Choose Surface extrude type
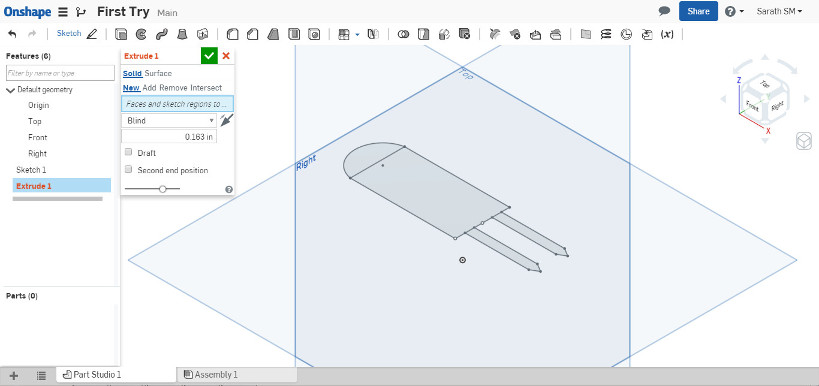Viewport: 819px width, 386px height. click(x=158, y=74)
